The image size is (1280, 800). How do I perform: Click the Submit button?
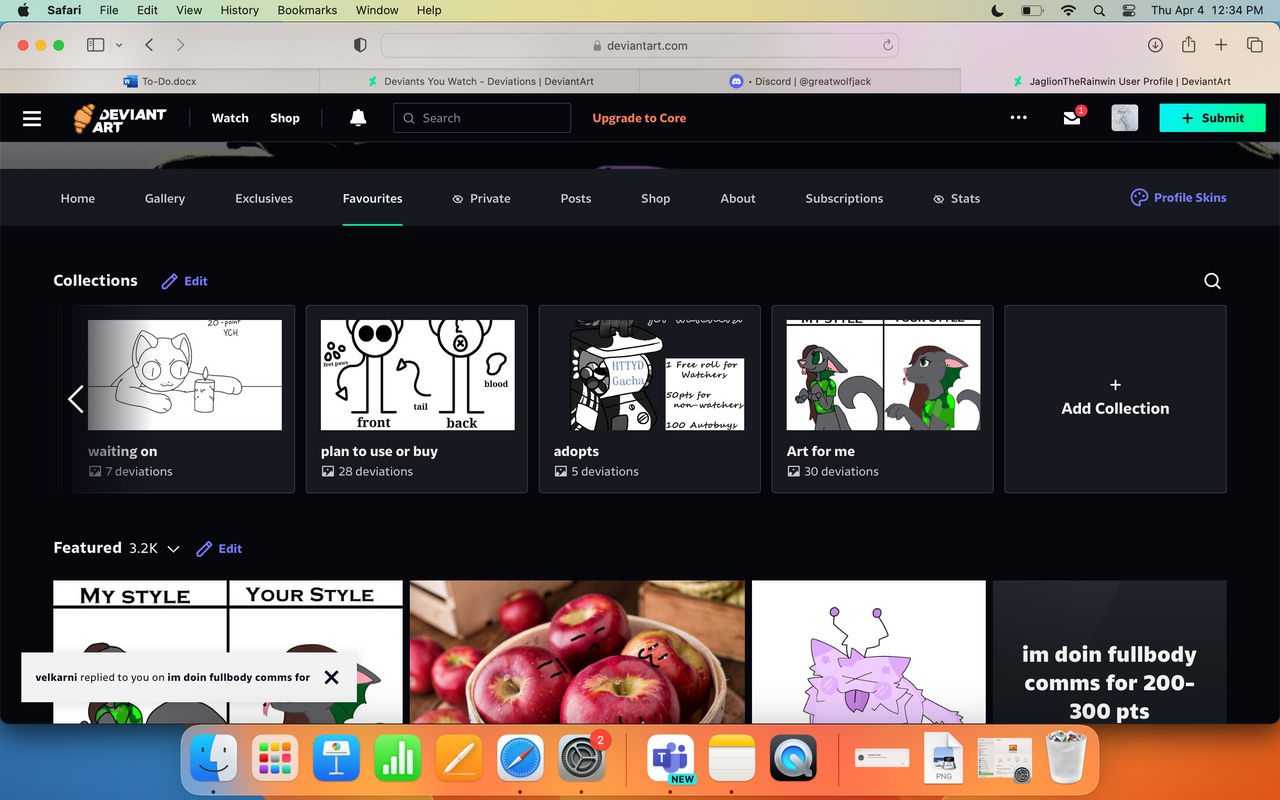coord(1212,118)
